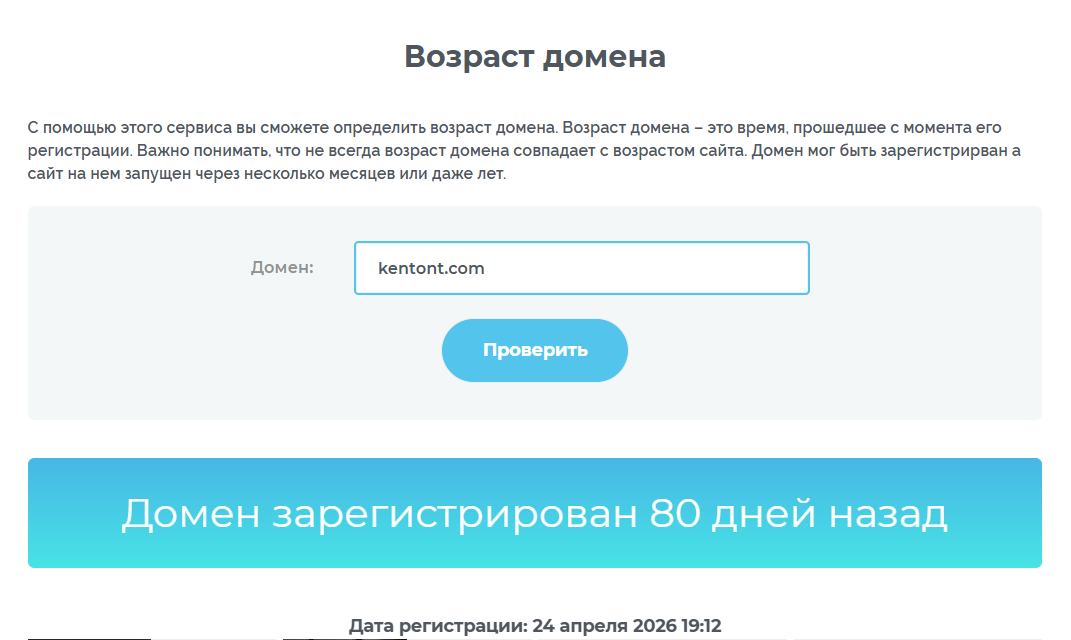
Task: Click the Возраст домена page heading
Action: (x=535, y=56)
